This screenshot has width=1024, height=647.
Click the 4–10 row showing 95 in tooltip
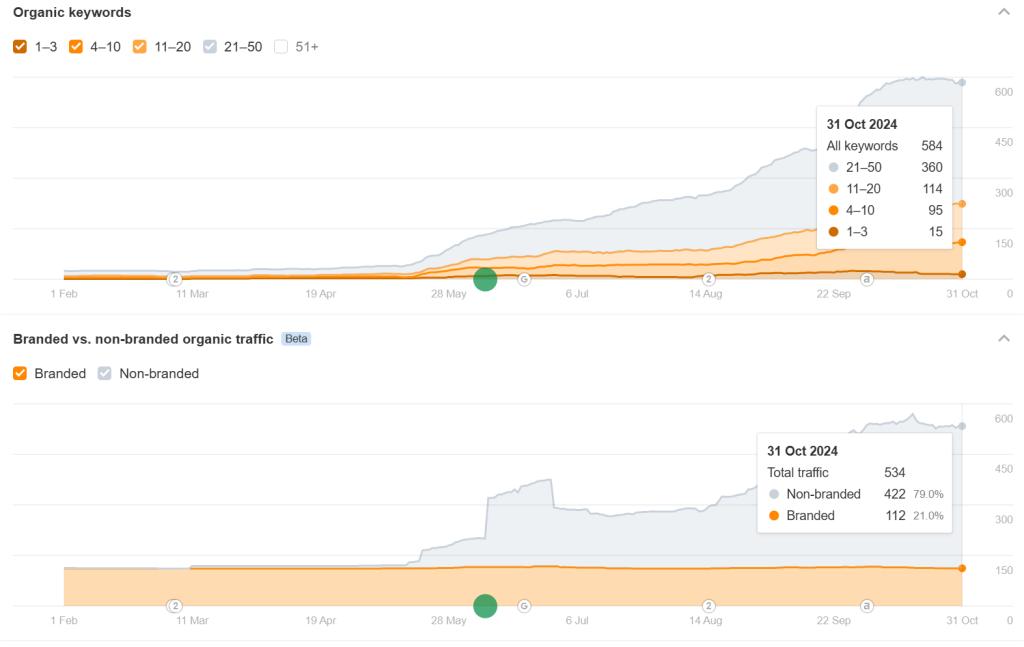tap(884, 210)
